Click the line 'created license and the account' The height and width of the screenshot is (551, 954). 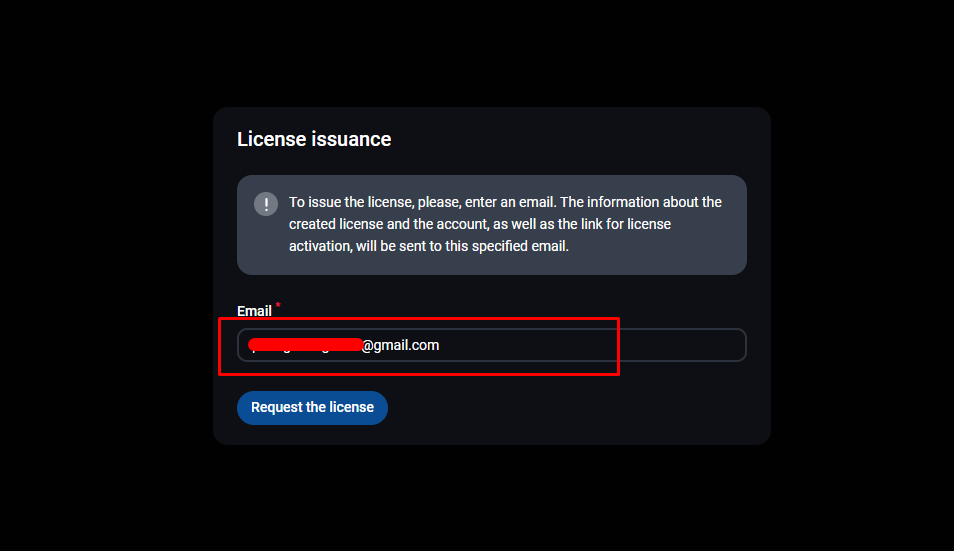pos(479,224)
